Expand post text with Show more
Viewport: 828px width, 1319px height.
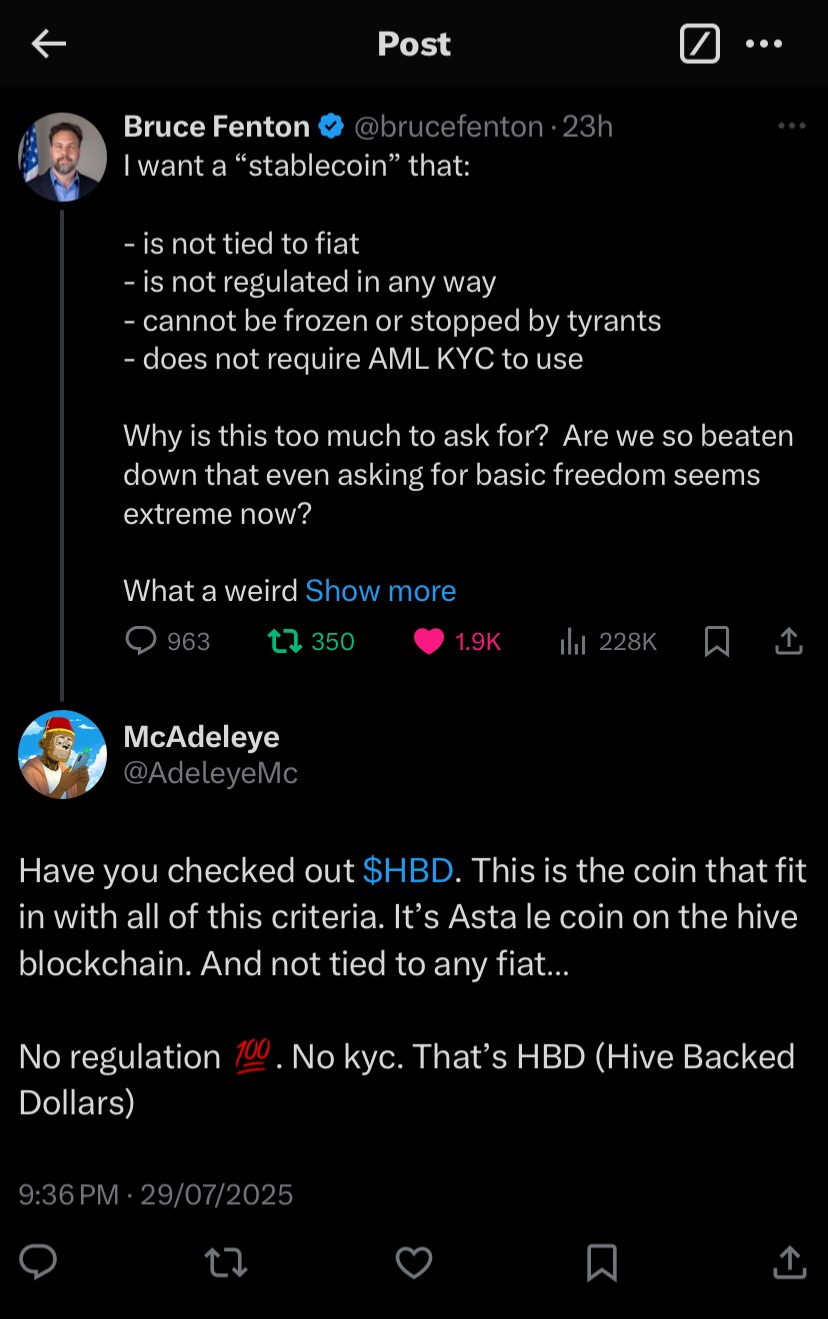coord(380,591)
